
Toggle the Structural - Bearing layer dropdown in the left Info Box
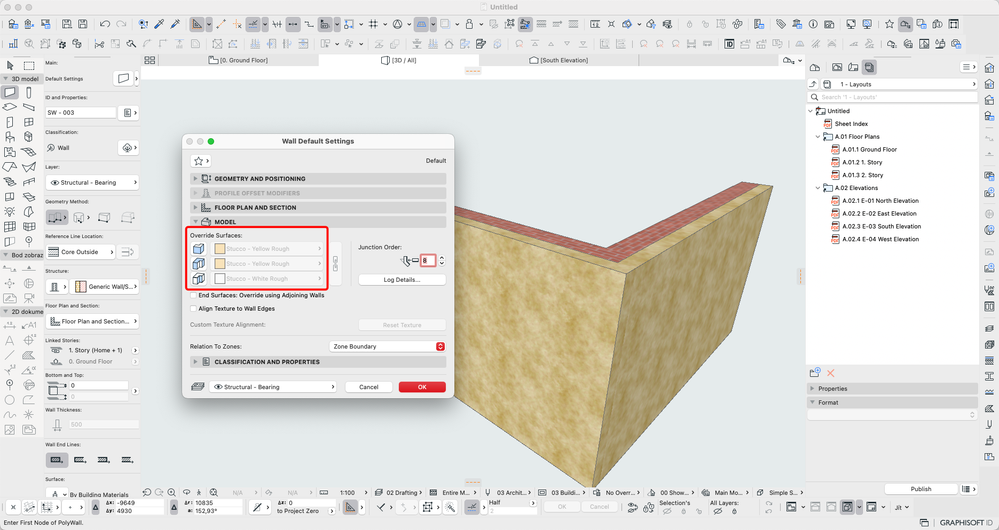[x=92, y=183]
